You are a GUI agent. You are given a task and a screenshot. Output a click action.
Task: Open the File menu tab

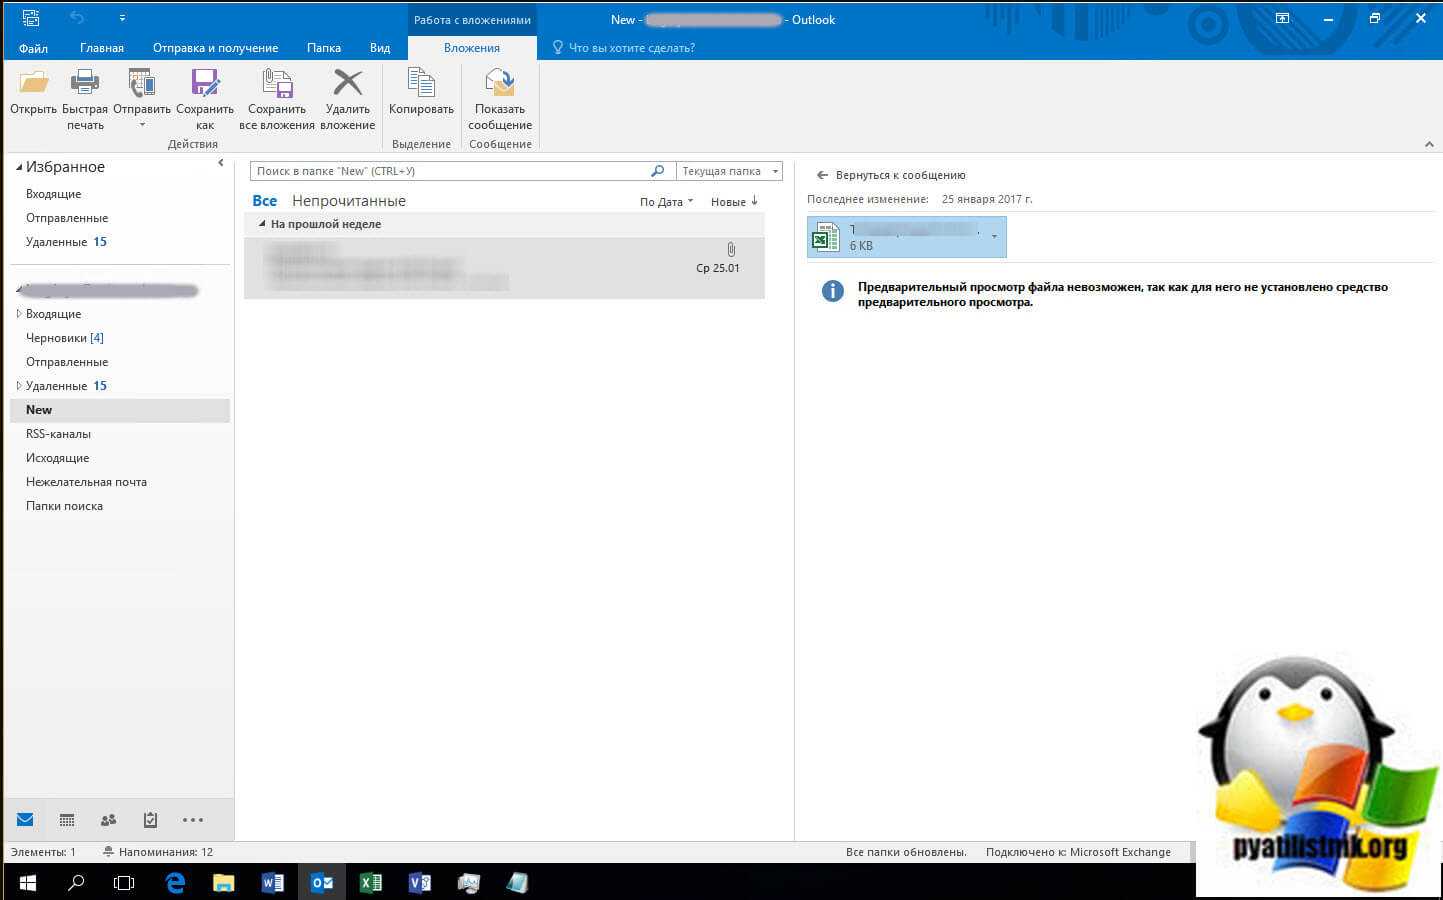click(x=33, y=48)
